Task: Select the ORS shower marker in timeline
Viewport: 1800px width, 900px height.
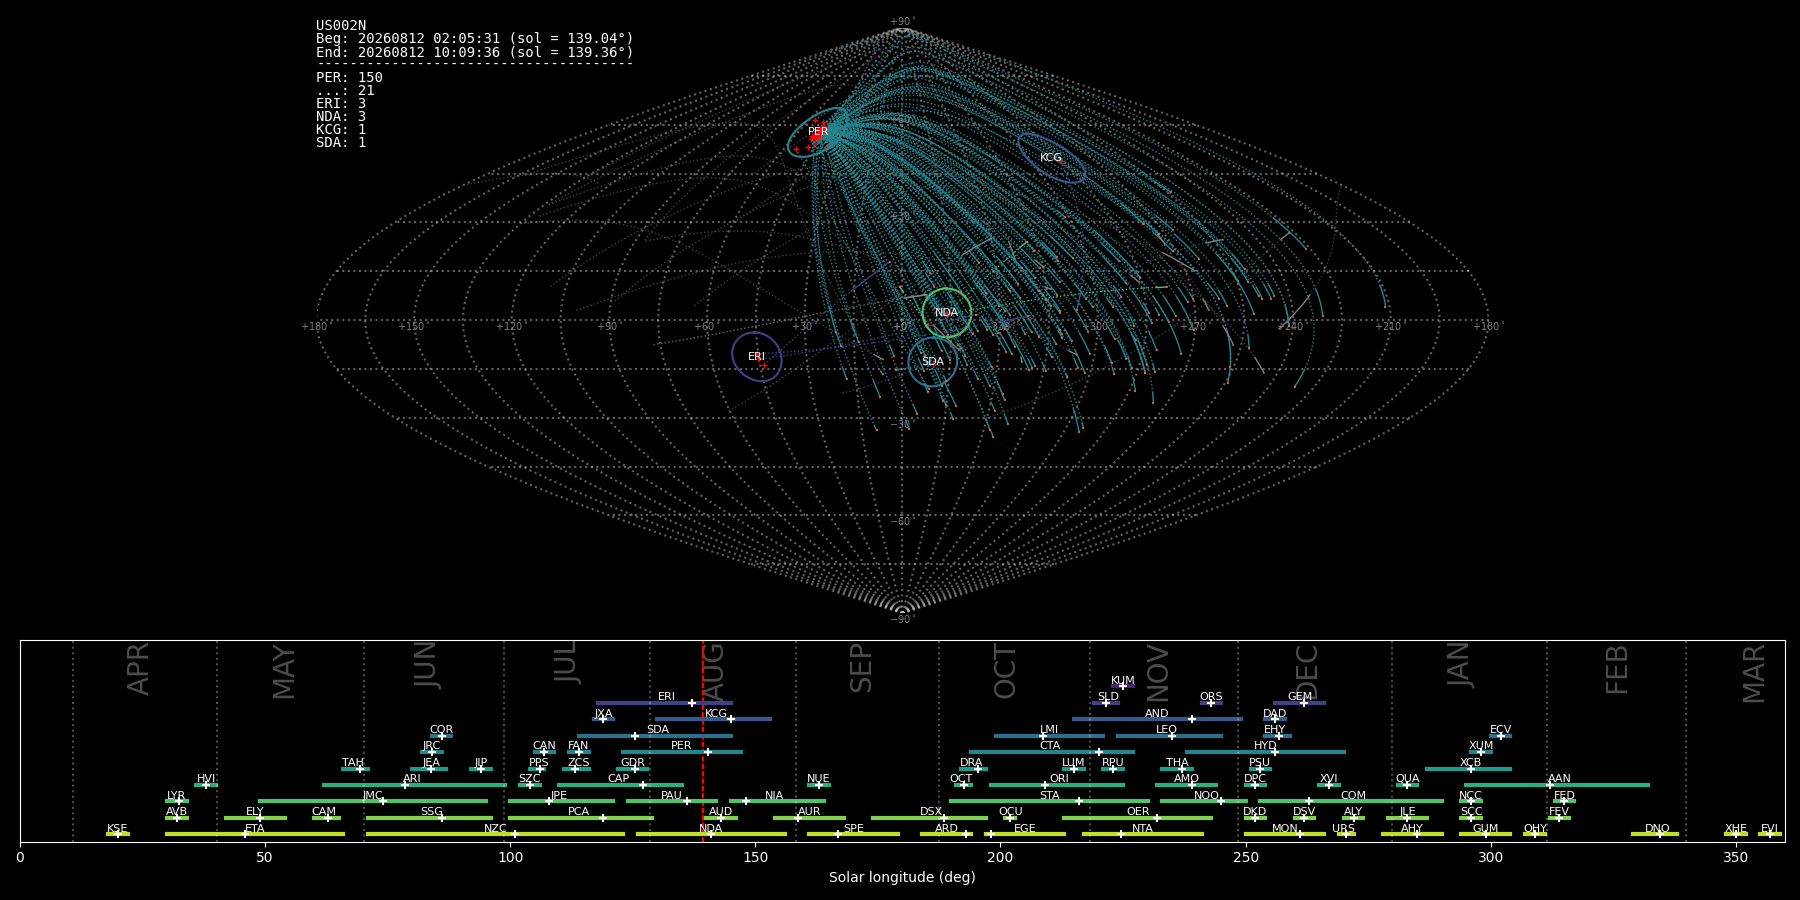Action: [1211, 703]
